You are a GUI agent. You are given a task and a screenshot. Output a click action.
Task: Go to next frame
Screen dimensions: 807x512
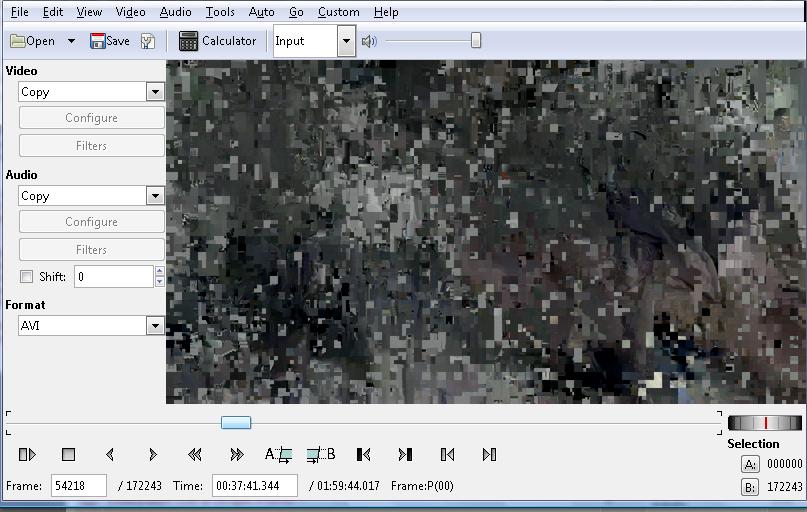tap(152, 454)
